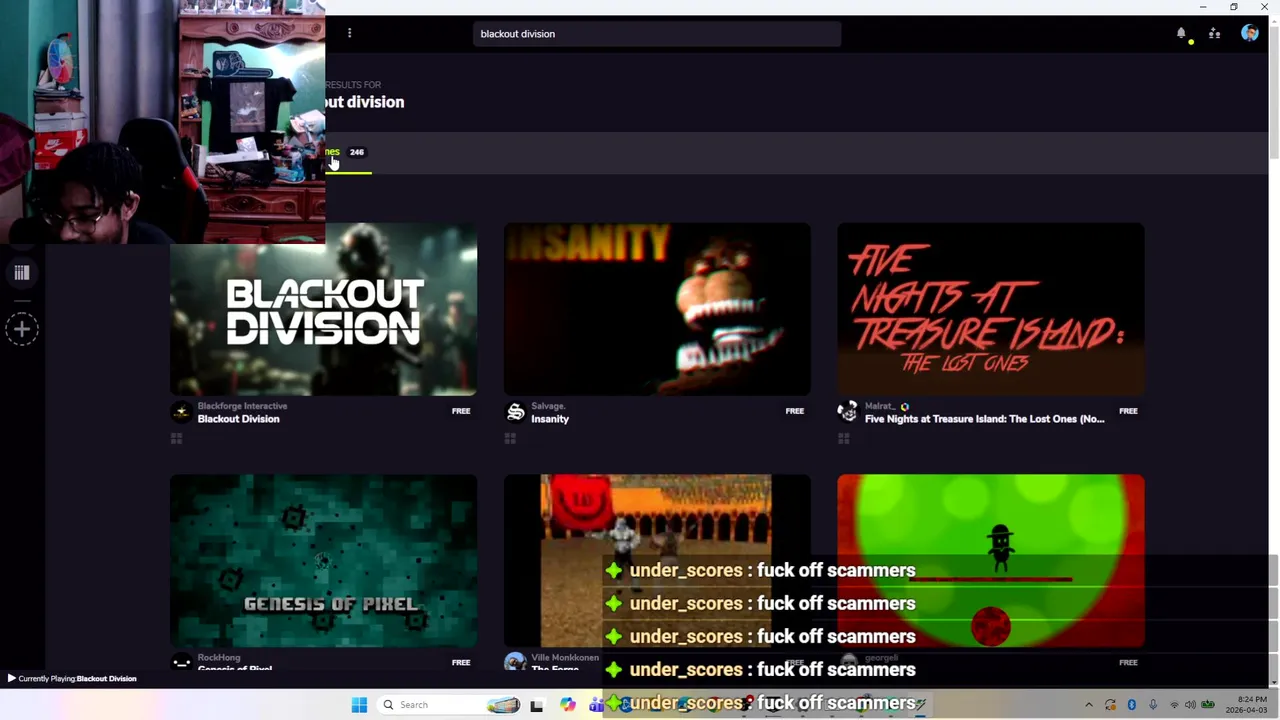Open the Five Nights at Treasure Island thumbnail
This screenshot has height=720, width=1280.
990,309
